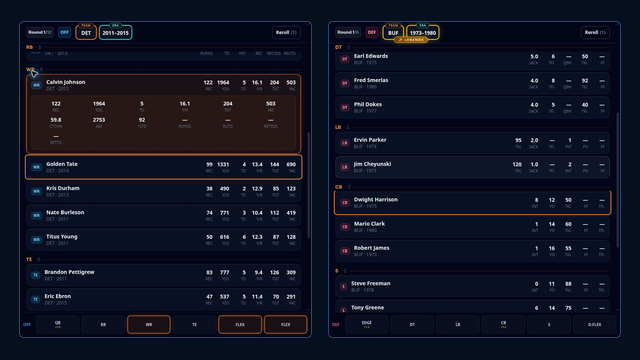The image size is (640, 360).
Task: Click DT icon beside Phil Dokes
Action: tap(344, 107)
